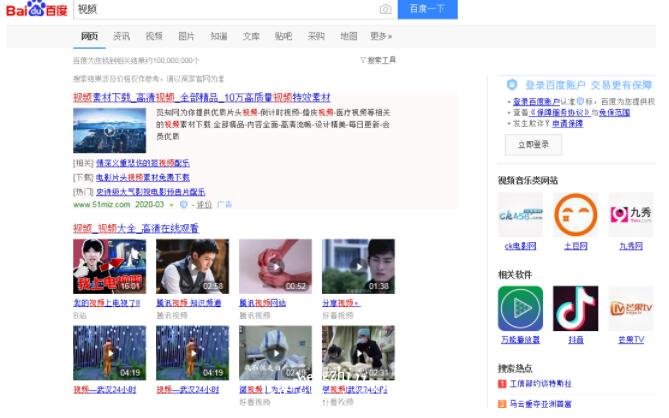Expand the 搜索工具 filter options
The width and height of the screenshot is (669, 418).
pos(377,60)
